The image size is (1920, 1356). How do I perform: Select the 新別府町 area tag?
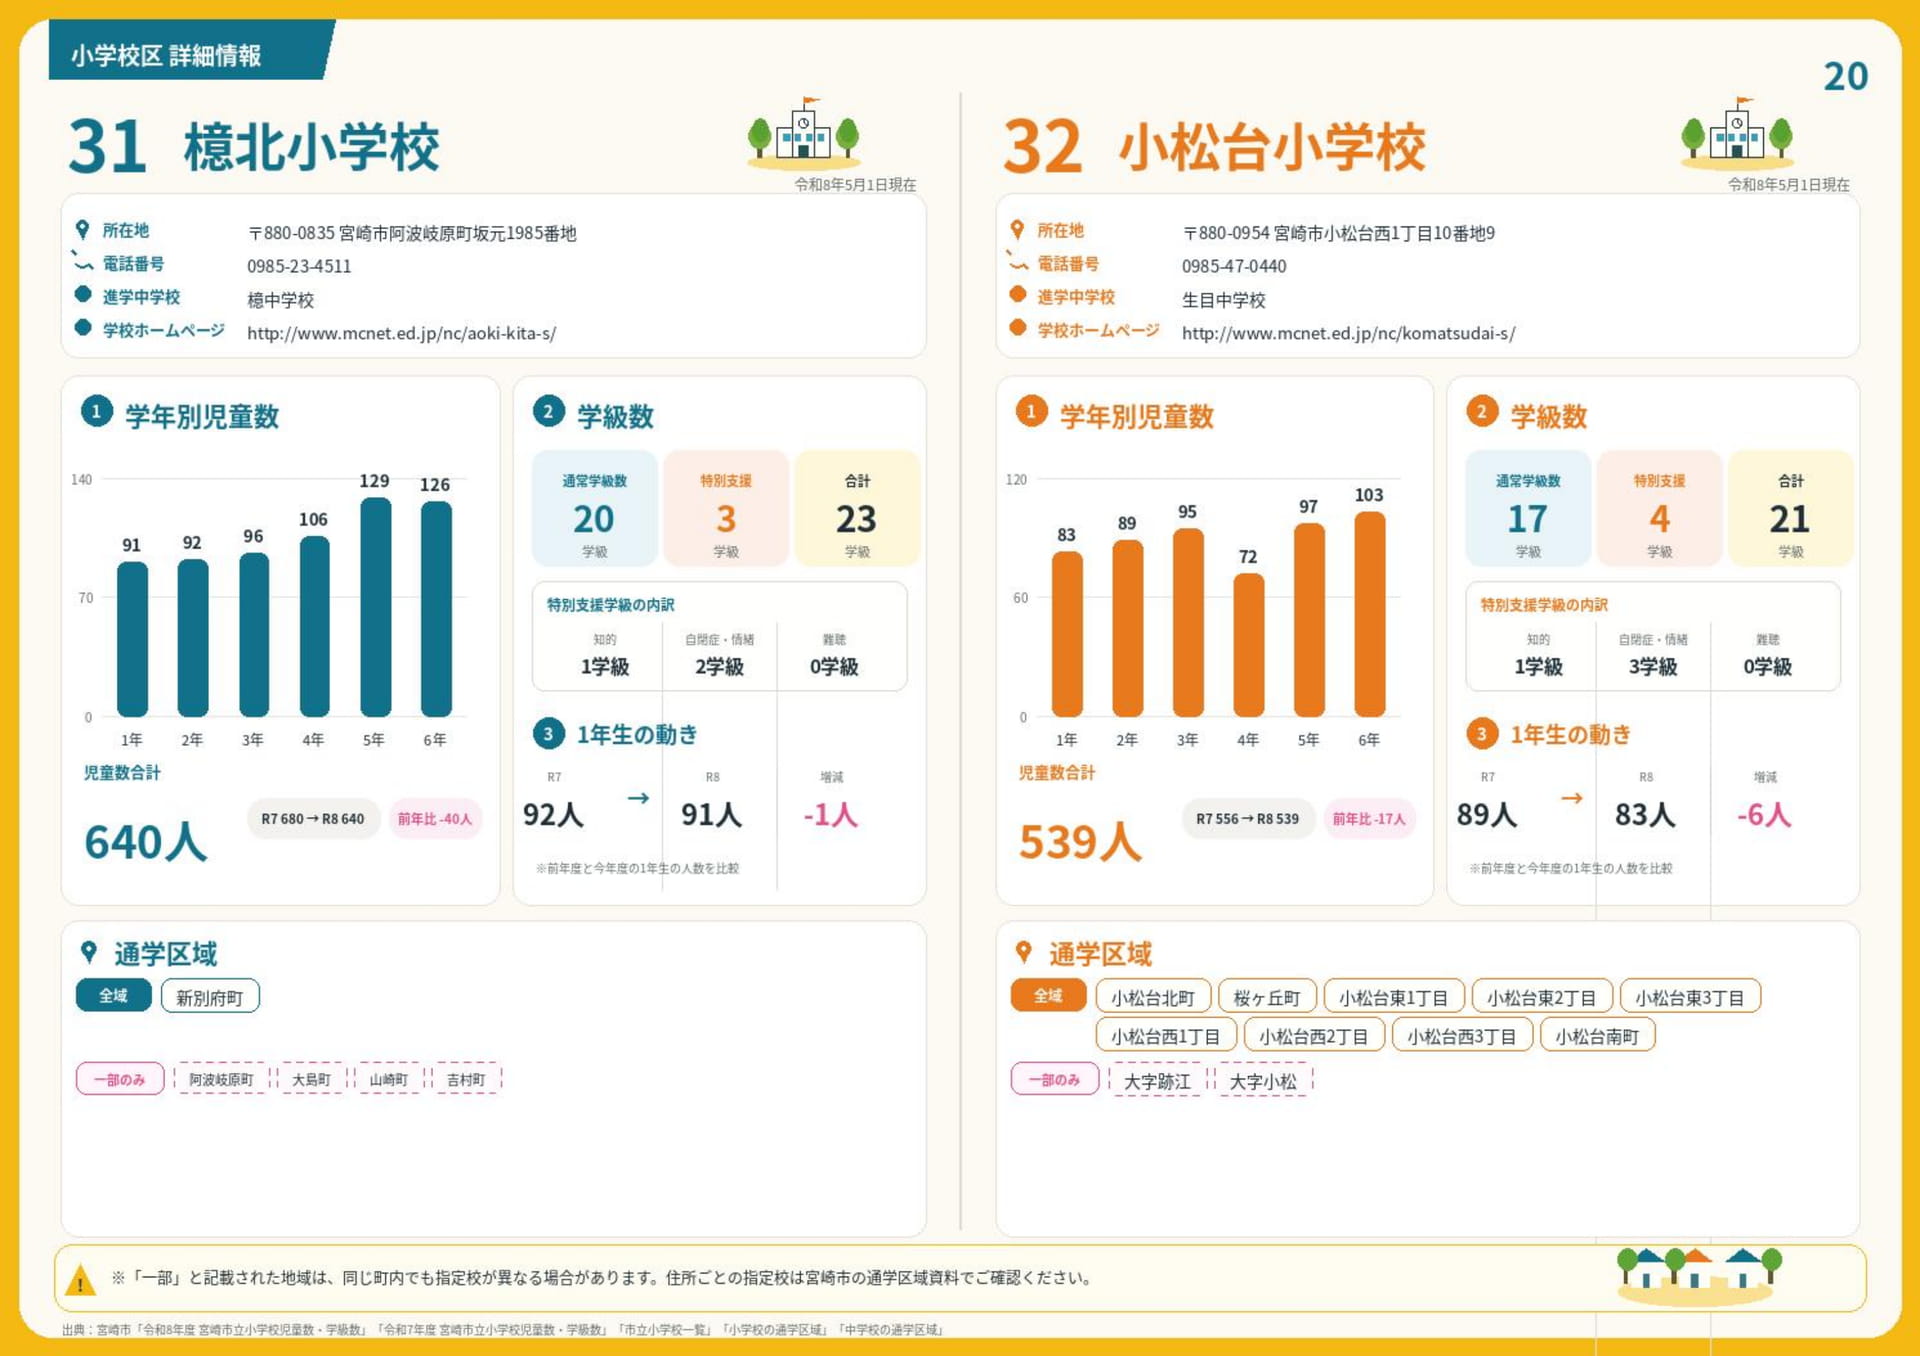pyautogui.click(x=210, y=997)
